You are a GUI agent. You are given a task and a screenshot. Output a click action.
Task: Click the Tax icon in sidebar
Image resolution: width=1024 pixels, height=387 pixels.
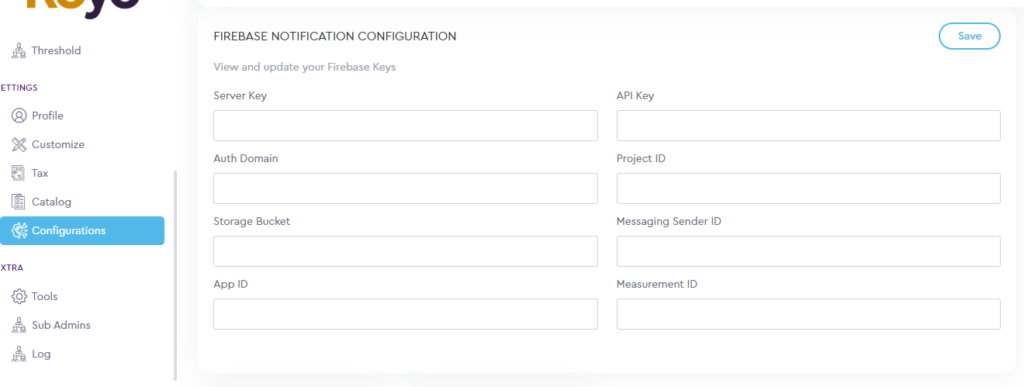[19, 173]
